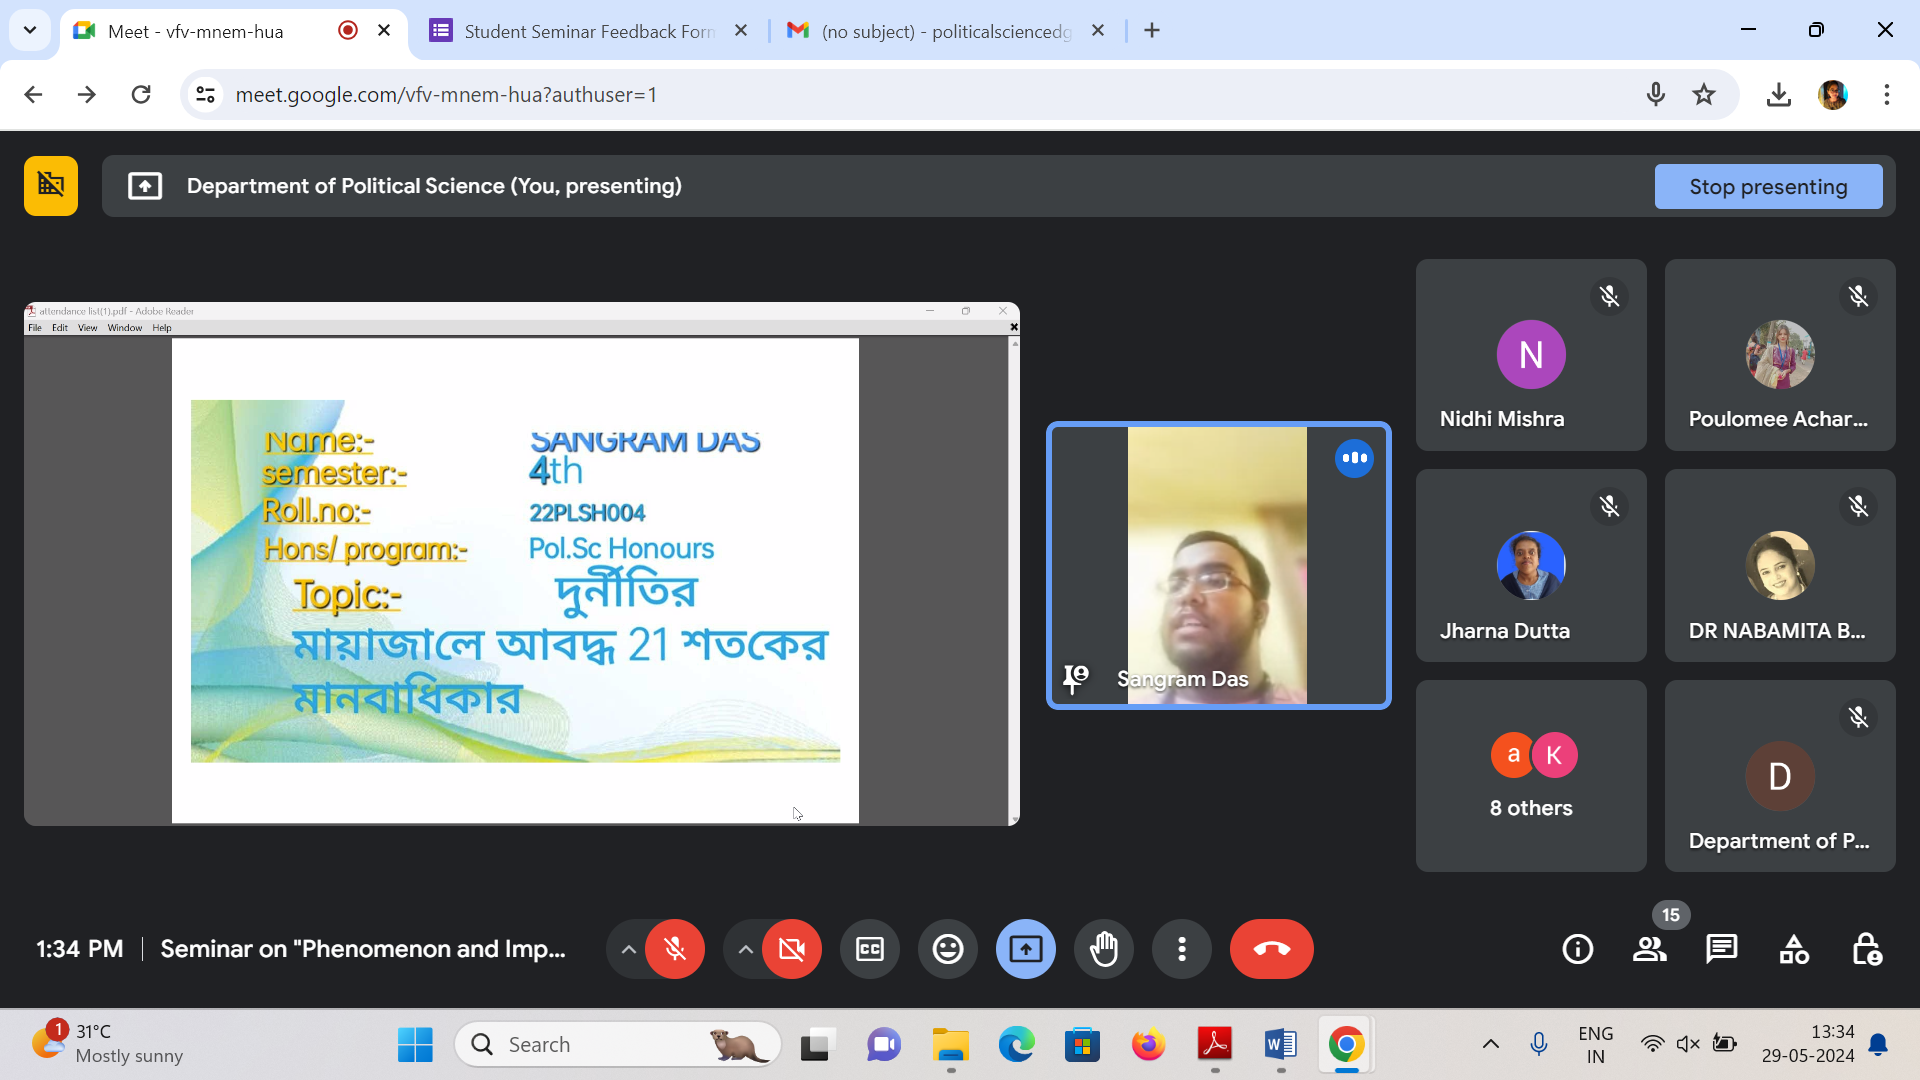The height and width of the screenshot is (1080, 1920).
Task: Open the 8 others participants tile
Action: click(1531, 776)
